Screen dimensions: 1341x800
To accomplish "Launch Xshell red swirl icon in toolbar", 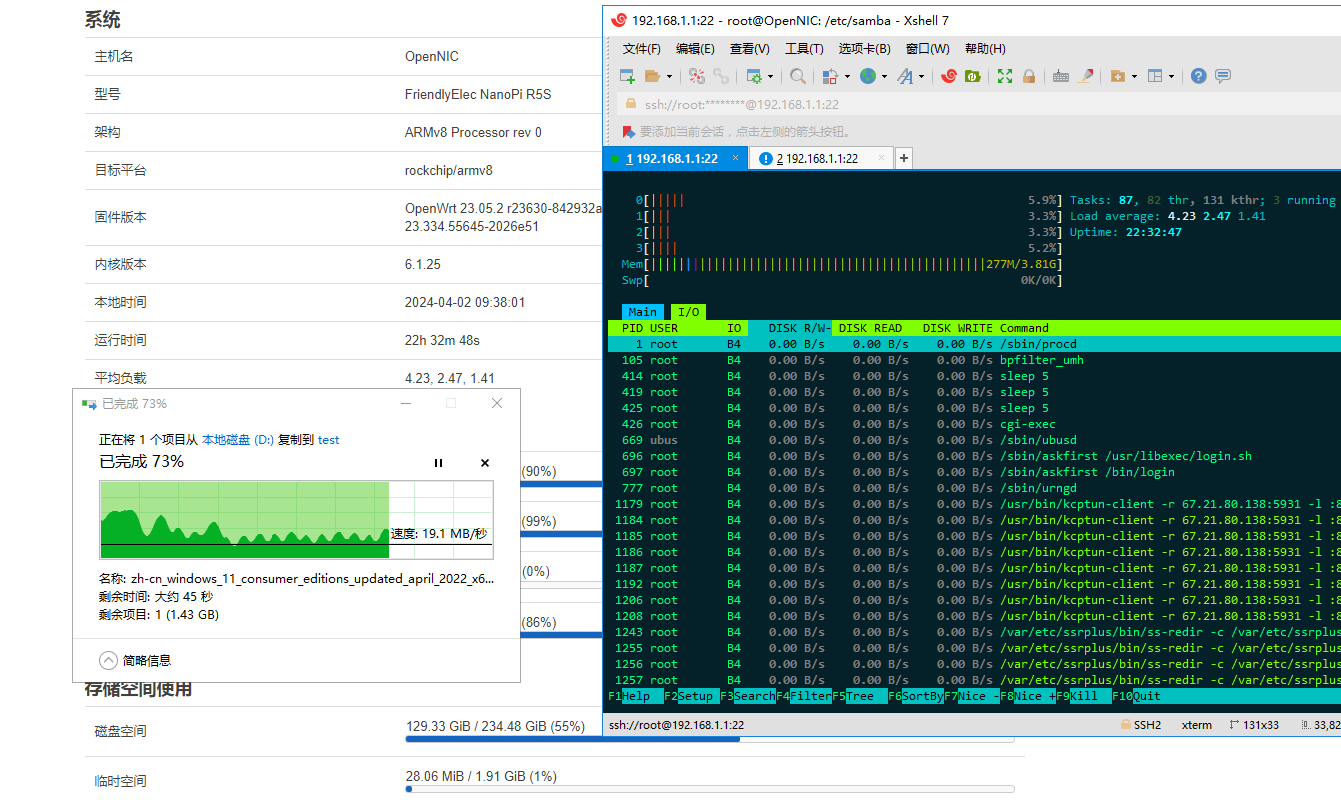I will 948,76.
